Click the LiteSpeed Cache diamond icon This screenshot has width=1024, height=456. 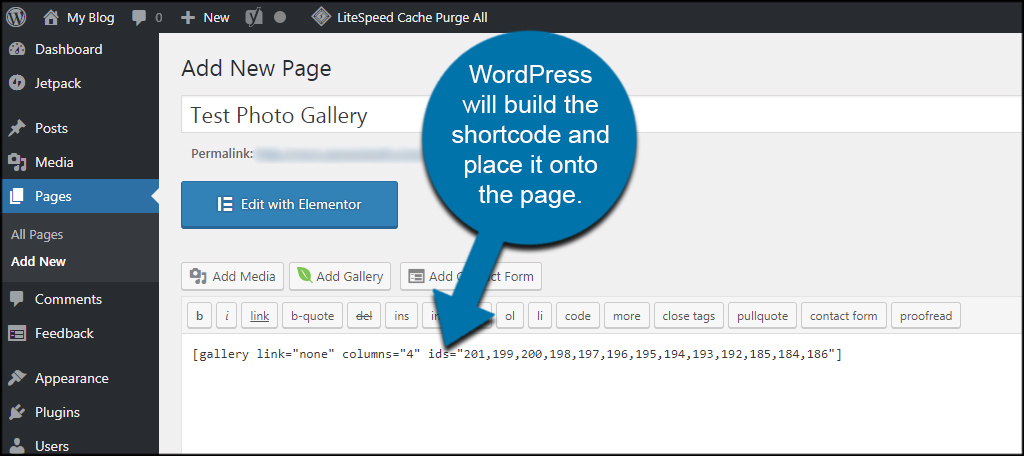(x=321, y=18)
